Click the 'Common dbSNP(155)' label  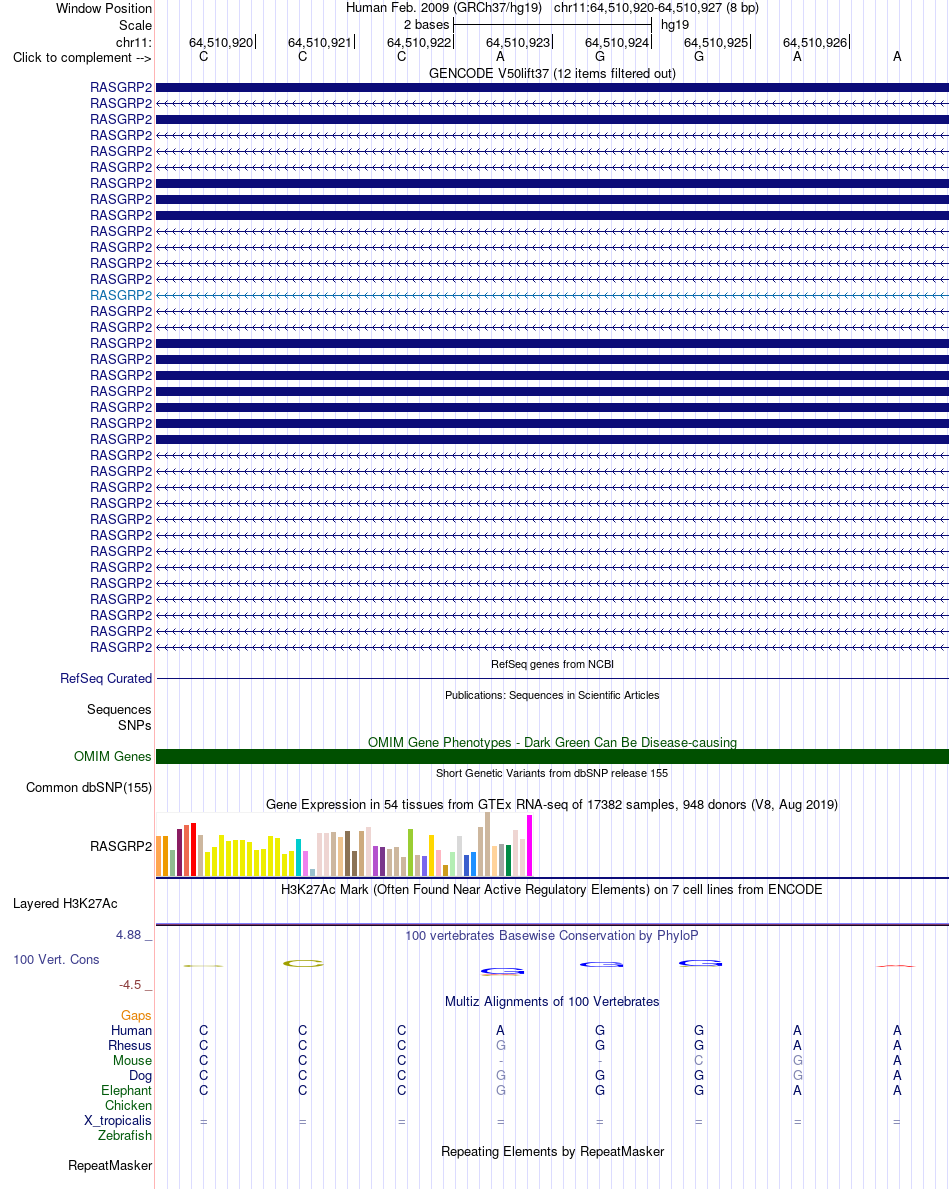pyautogui.click(x=89, y=788)
